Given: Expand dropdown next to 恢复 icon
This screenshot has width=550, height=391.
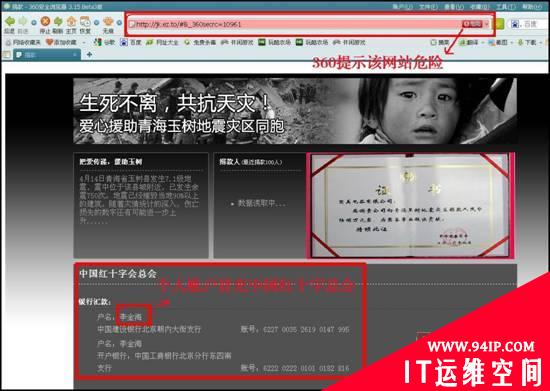Looking at the screenshot, I should (96, 22).
